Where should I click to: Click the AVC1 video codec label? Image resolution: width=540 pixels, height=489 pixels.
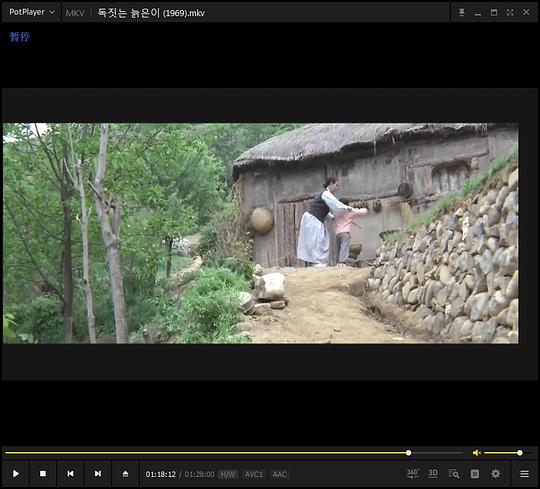coord(254,474)
